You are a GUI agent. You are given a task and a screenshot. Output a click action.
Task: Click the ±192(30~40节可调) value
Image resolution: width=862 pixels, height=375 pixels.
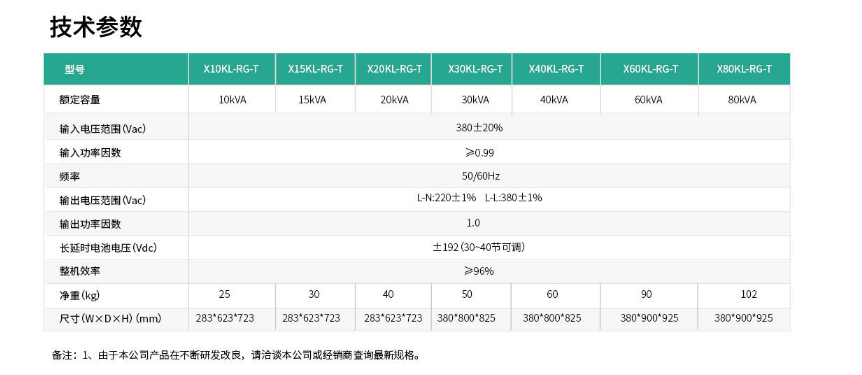(x=478, y=247)
